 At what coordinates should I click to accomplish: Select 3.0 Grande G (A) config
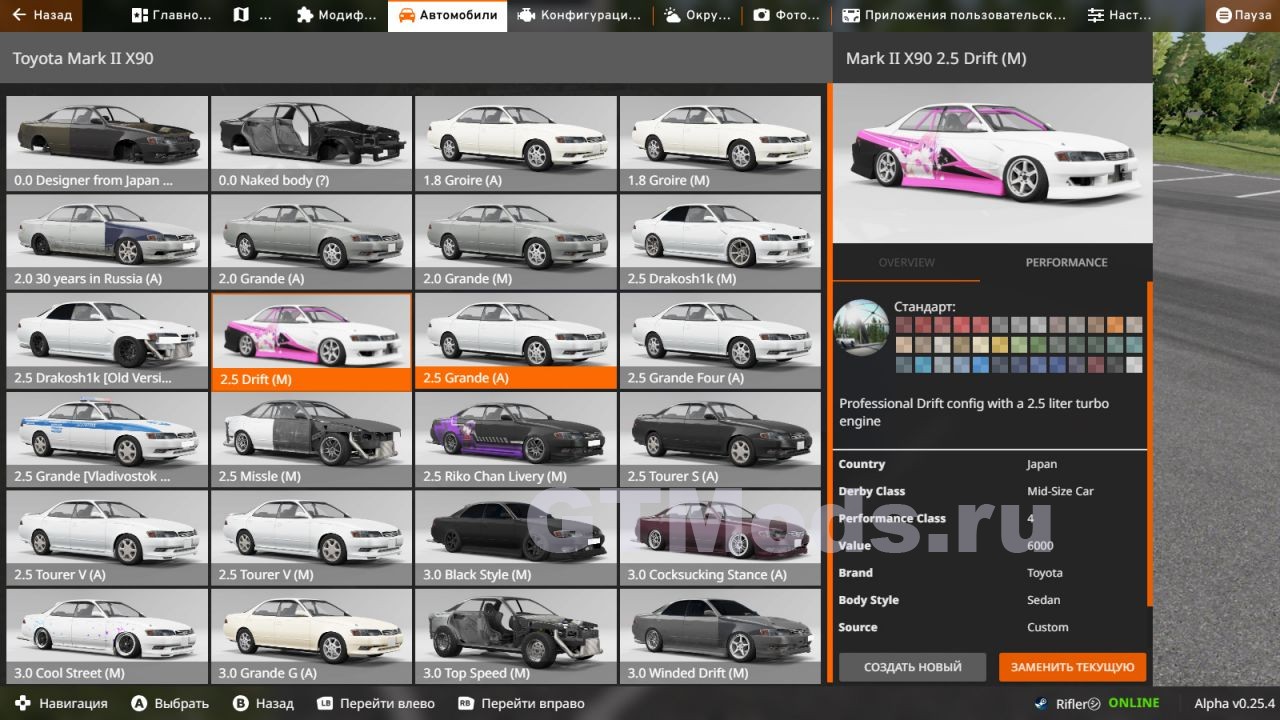tap(311, 636)
